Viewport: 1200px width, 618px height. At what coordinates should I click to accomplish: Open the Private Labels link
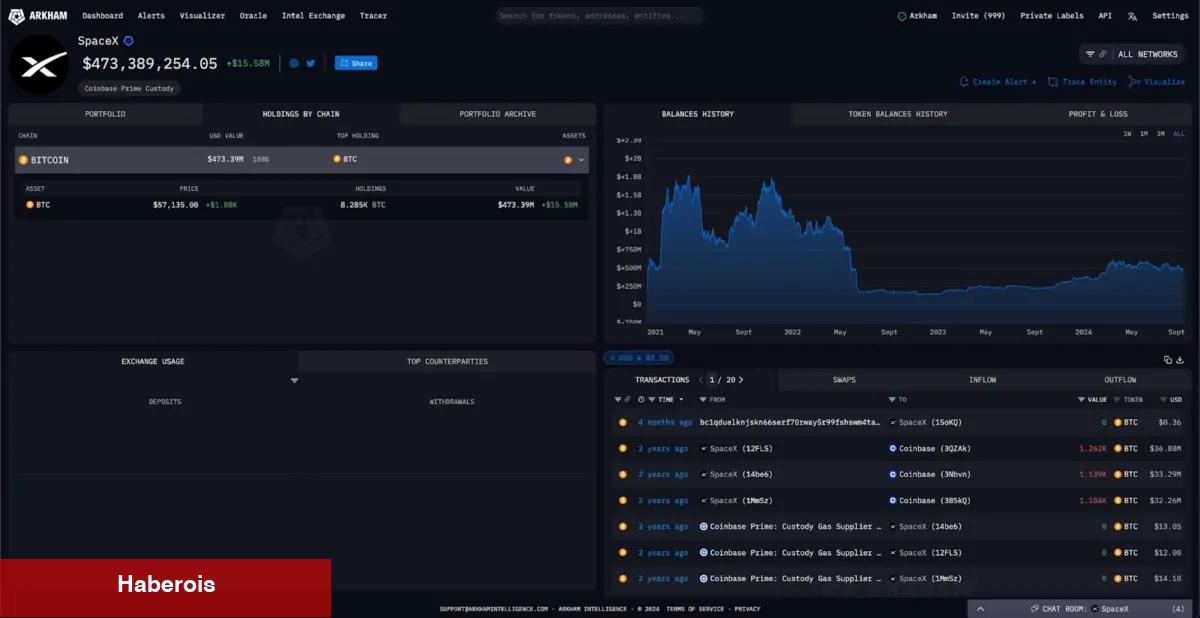[1052, 16]
